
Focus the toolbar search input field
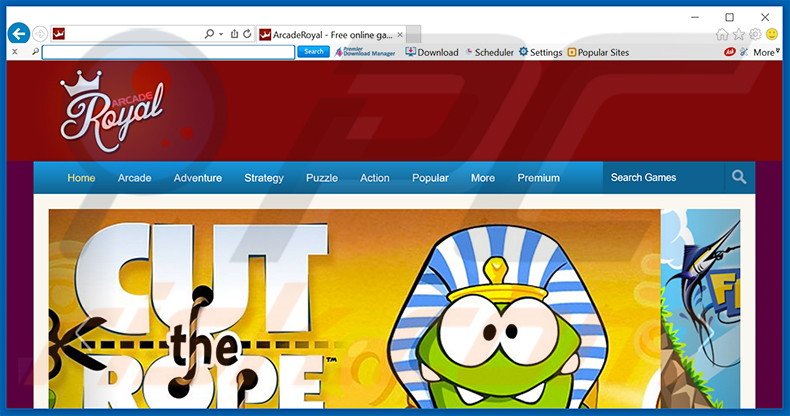click(168, 52)
